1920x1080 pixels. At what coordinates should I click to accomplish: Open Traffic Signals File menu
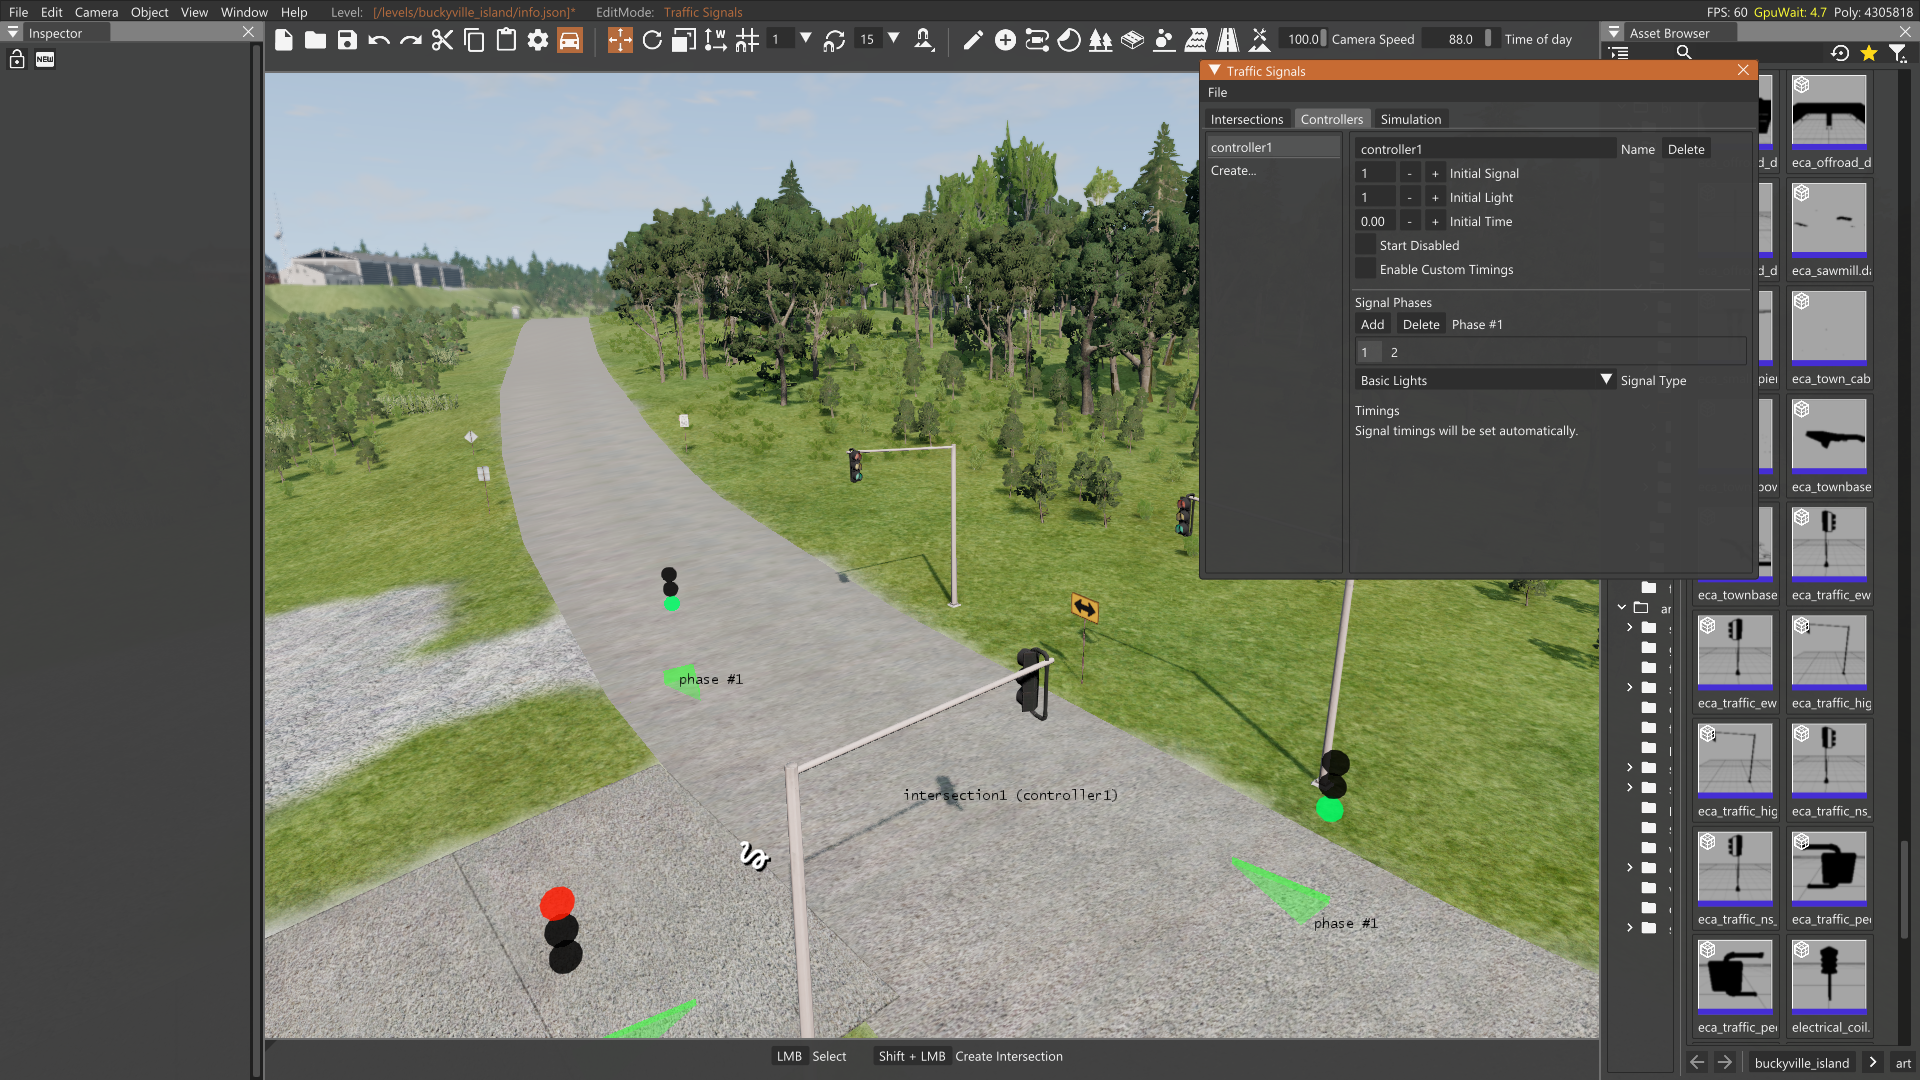(1217, 92)
